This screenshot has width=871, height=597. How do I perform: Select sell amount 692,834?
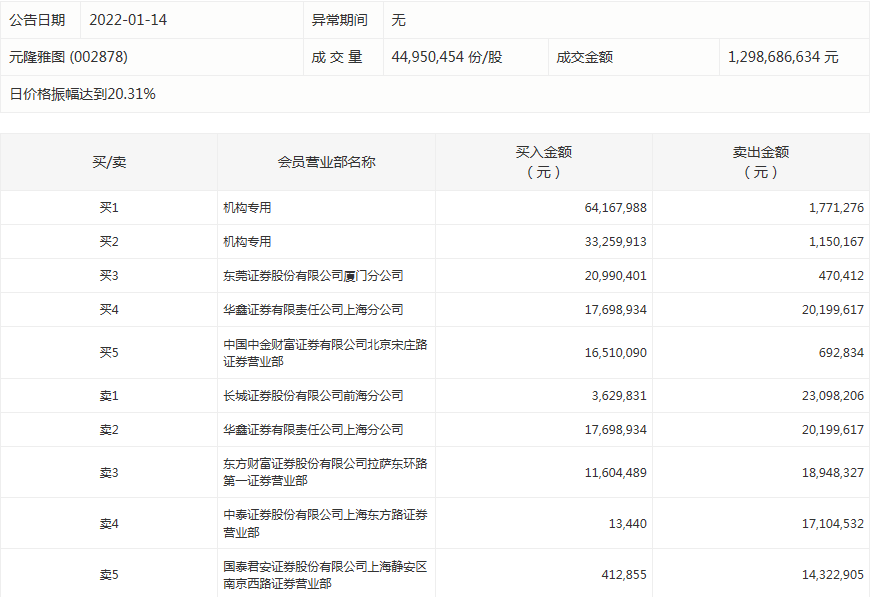[841, 353]
